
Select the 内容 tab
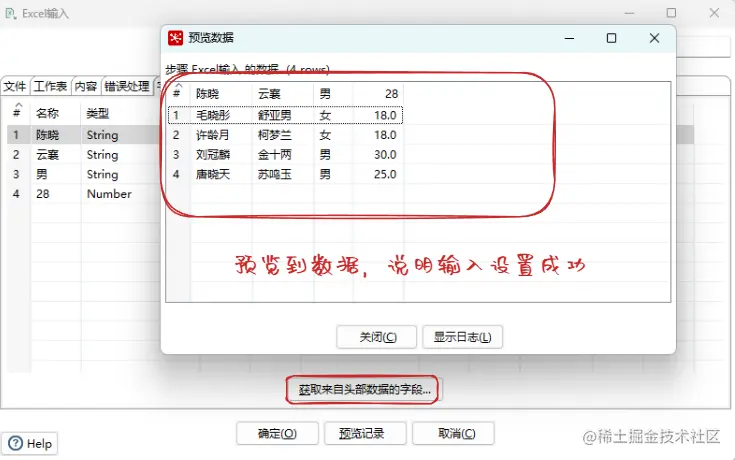86,86
